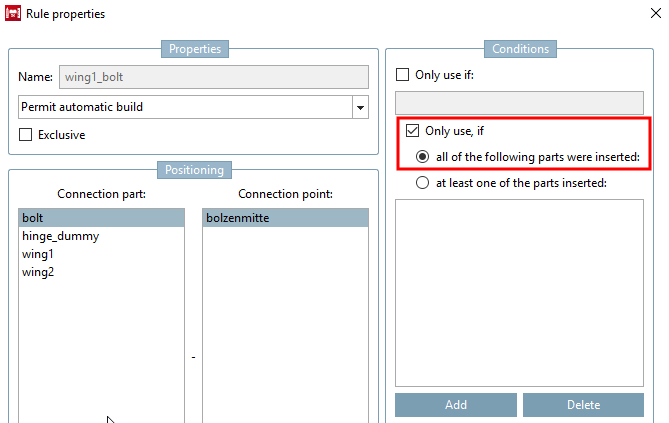The image size is (669, 423).
Task: Click the Add button
Action: (x=455, y=405)
